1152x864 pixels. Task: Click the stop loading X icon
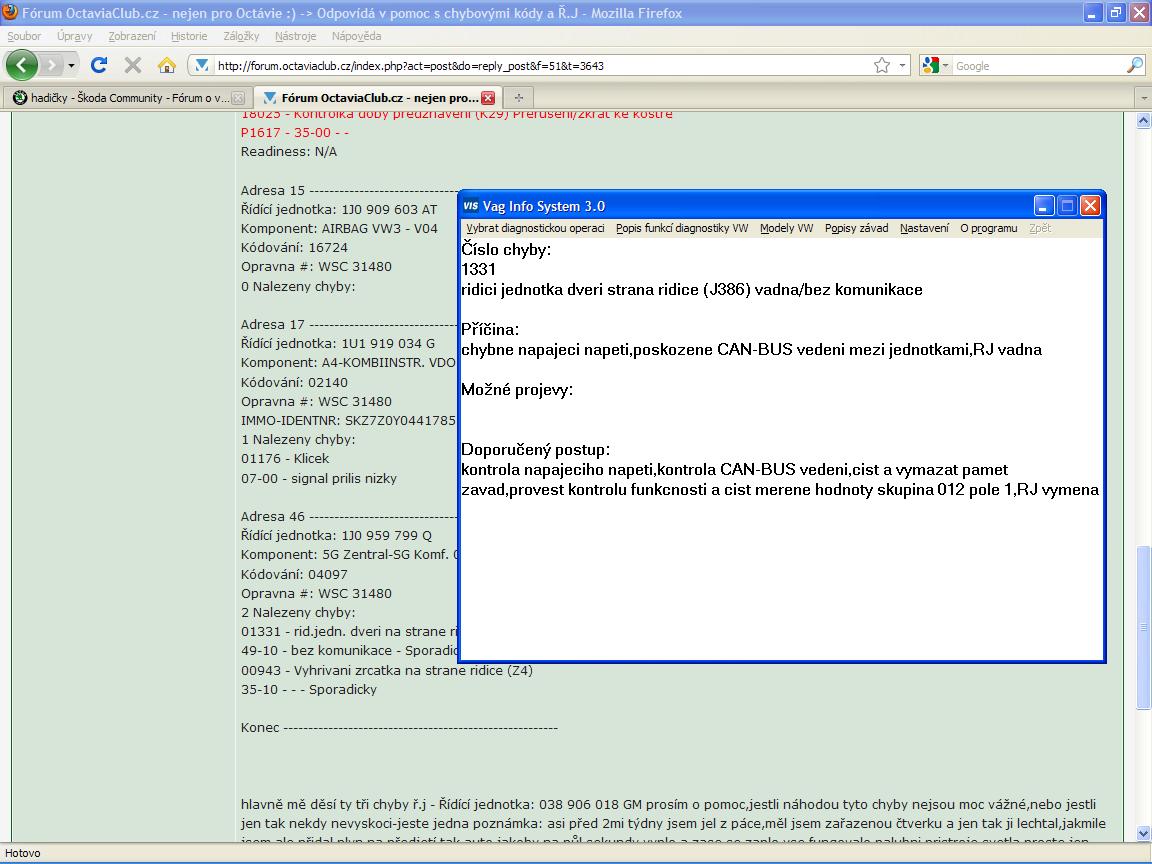click(x=132, y=65)
